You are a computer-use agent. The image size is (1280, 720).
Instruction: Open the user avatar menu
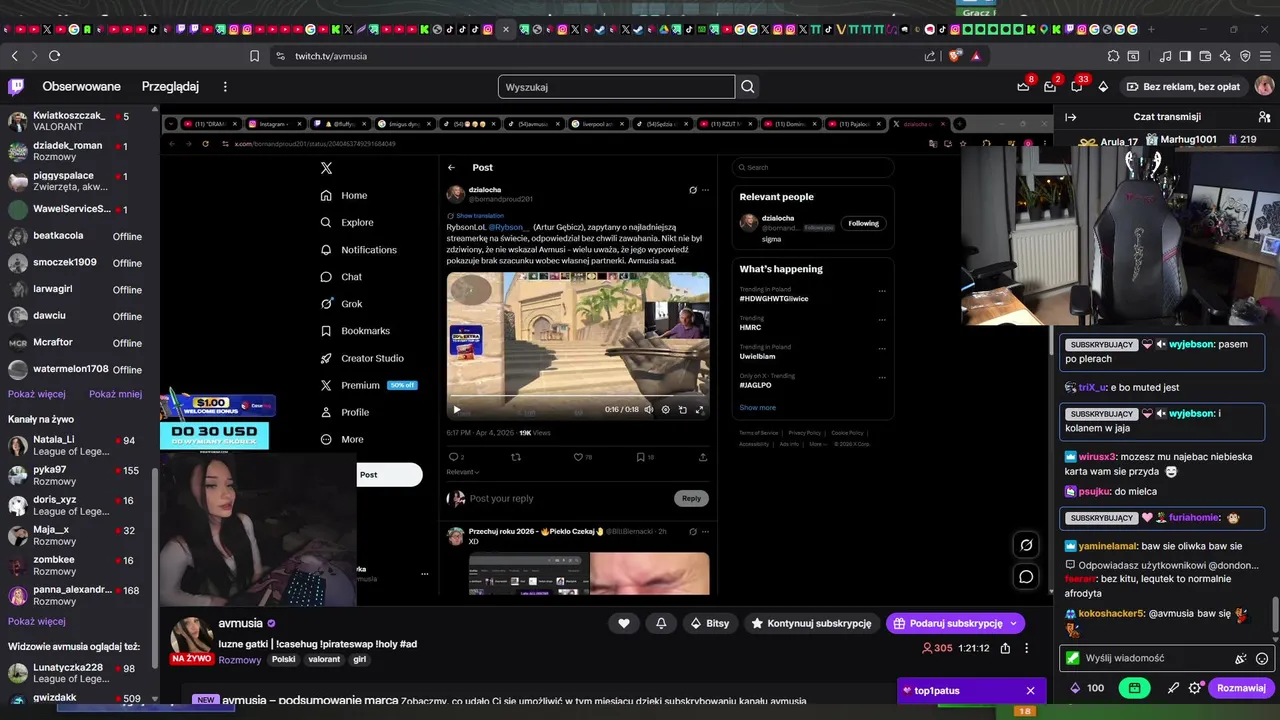coord(1264,87)
